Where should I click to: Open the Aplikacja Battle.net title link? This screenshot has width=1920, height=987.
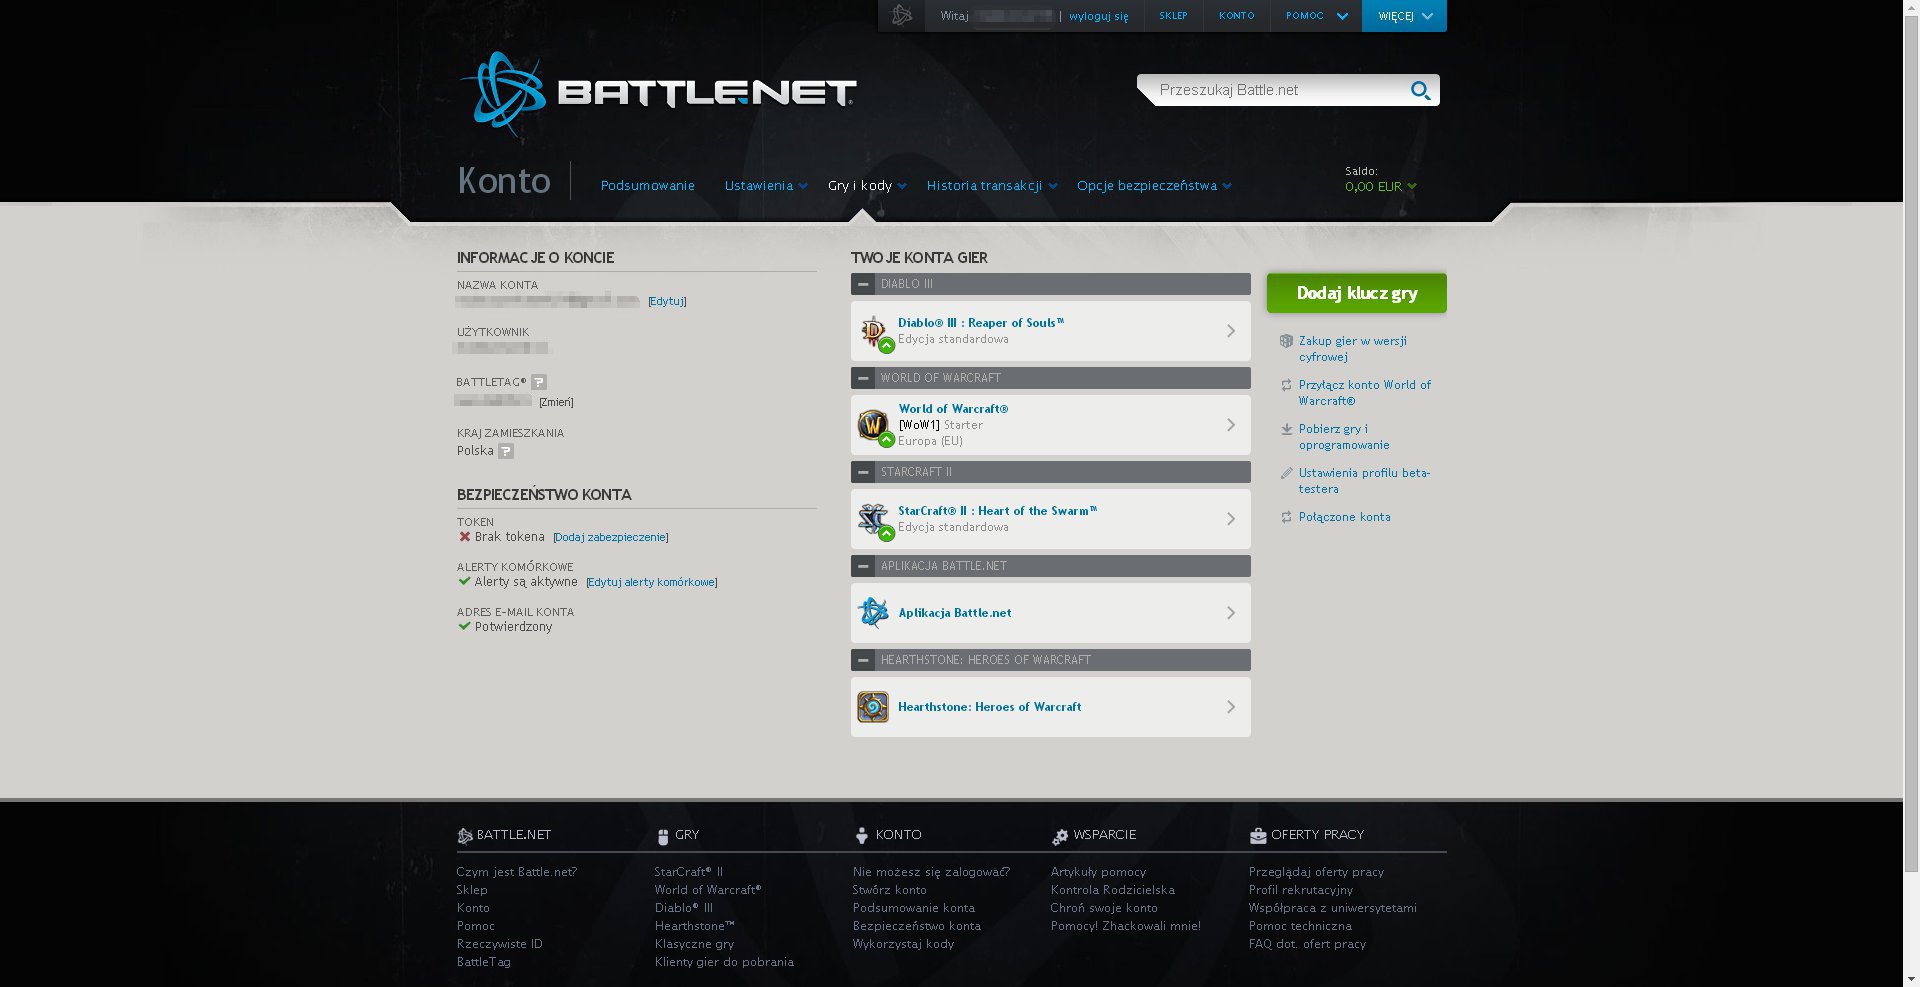tap(954, 613)
